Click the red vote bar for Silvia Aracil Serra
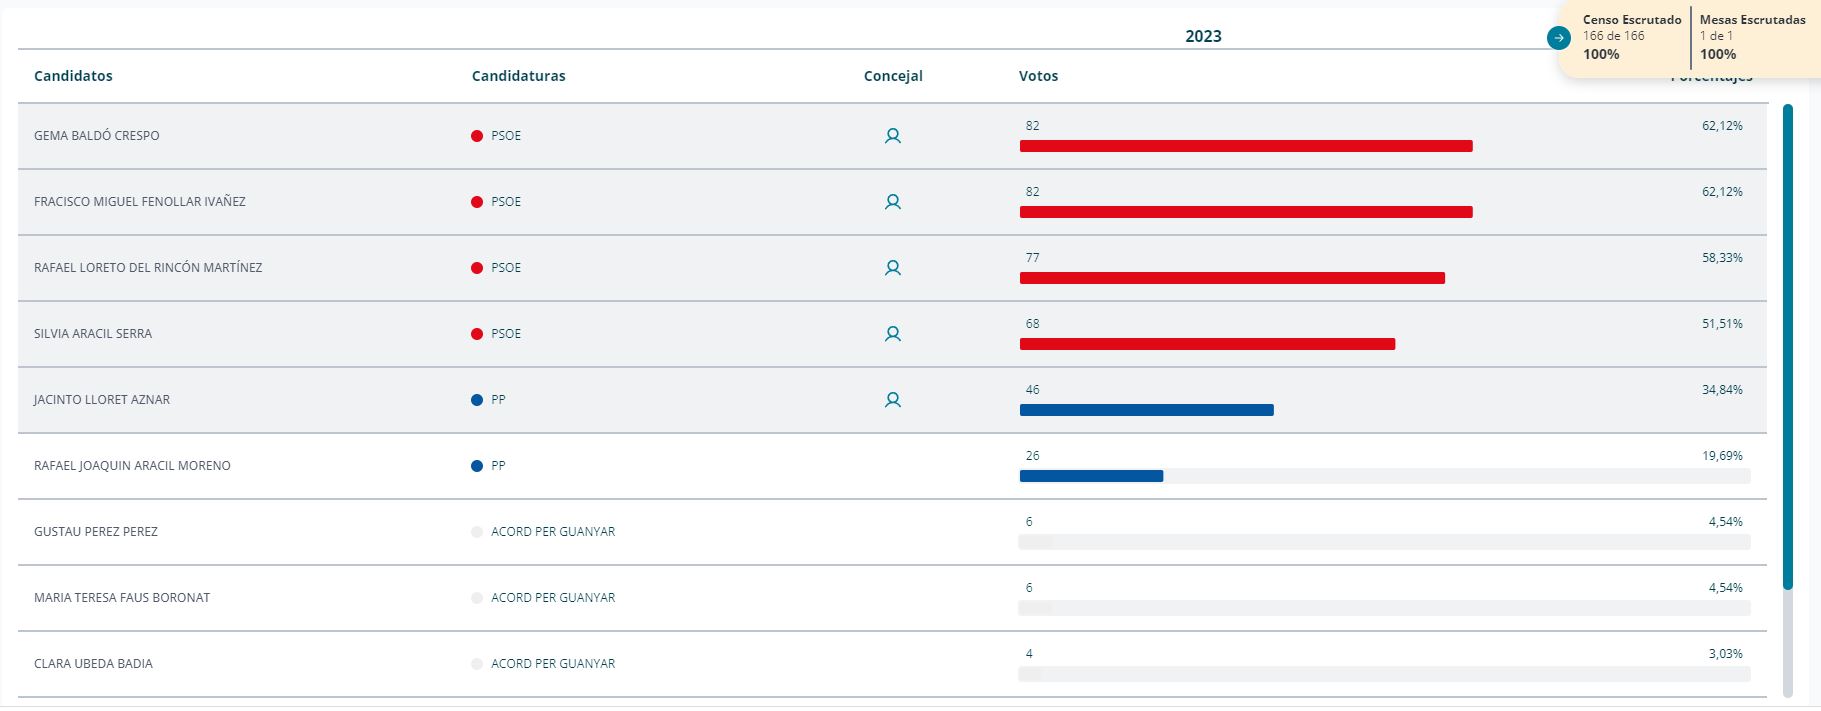Screen dimensions: 1821x711 pyautogui.click(x=1206, y=344)
